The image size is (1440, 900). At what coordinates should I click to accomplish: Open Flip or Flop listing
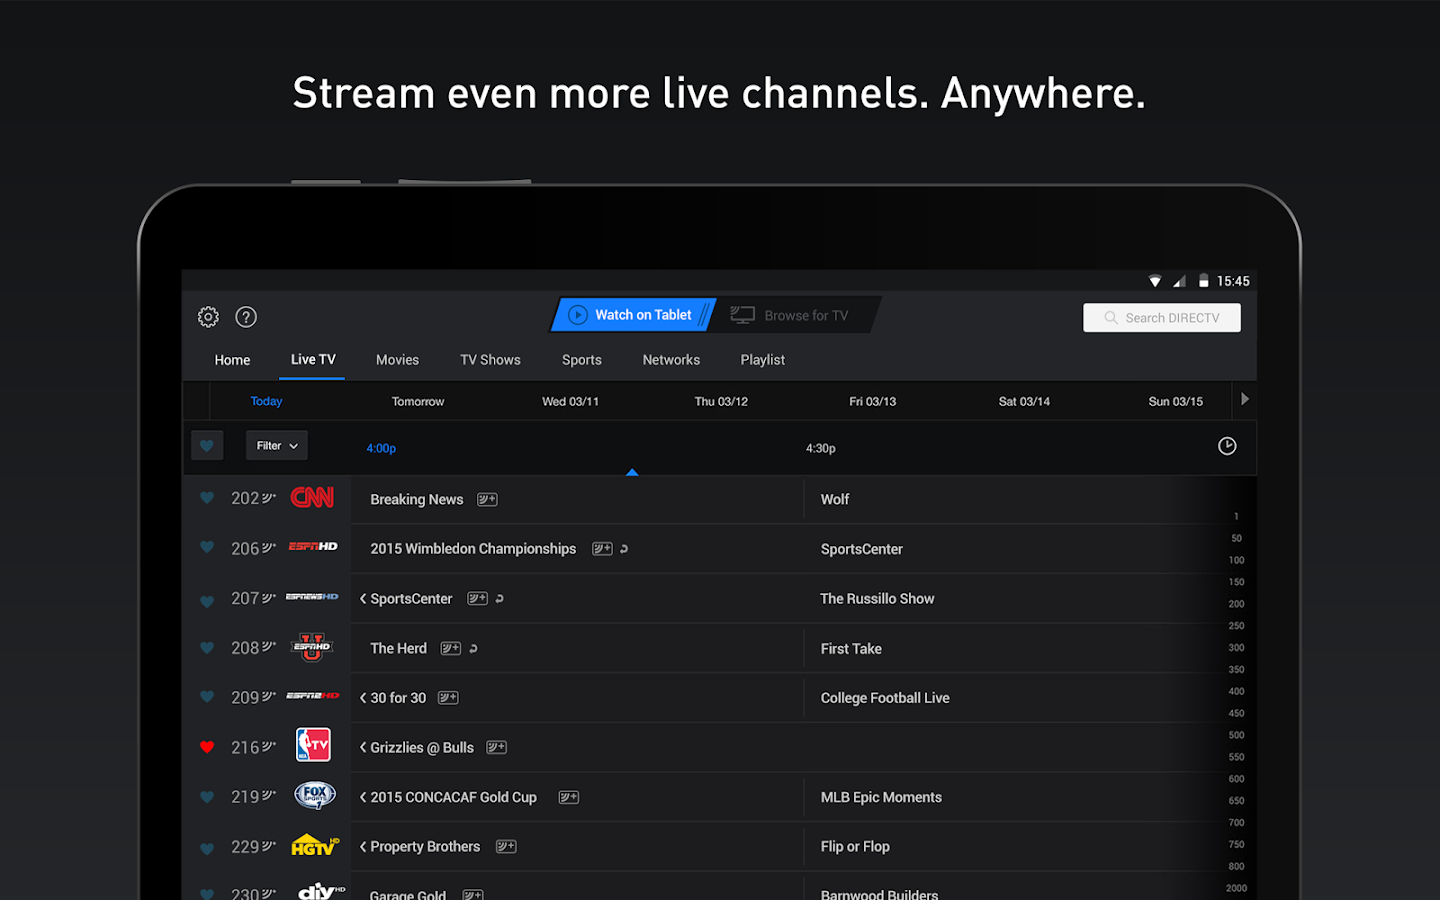(855, 846)
